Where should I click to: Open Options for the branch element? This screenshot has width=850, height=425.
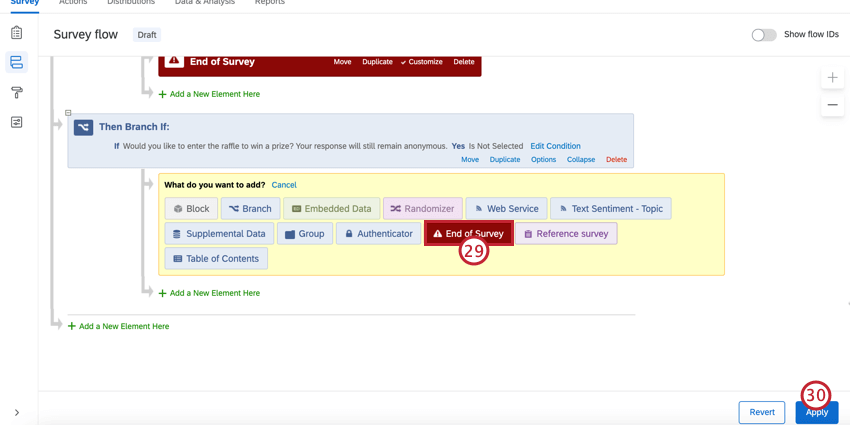point(543,159)
